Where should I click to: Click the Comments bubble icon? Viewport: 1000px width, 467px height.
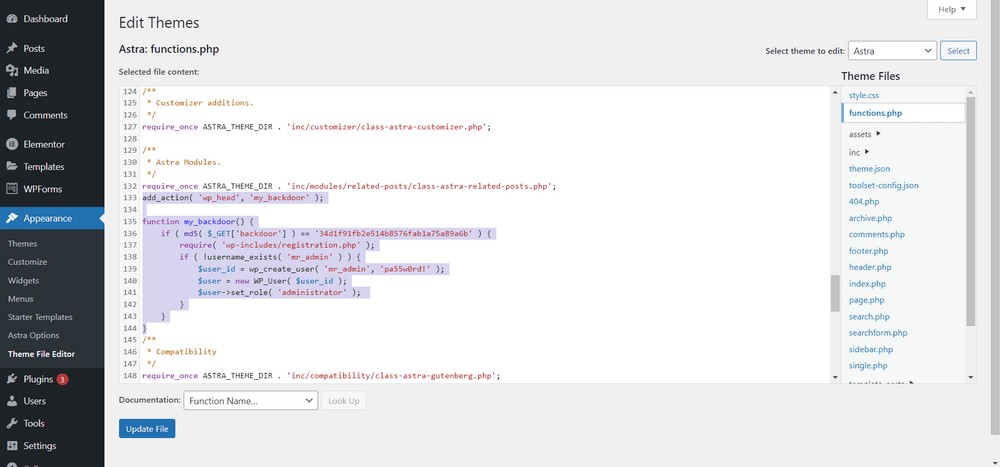11,115
